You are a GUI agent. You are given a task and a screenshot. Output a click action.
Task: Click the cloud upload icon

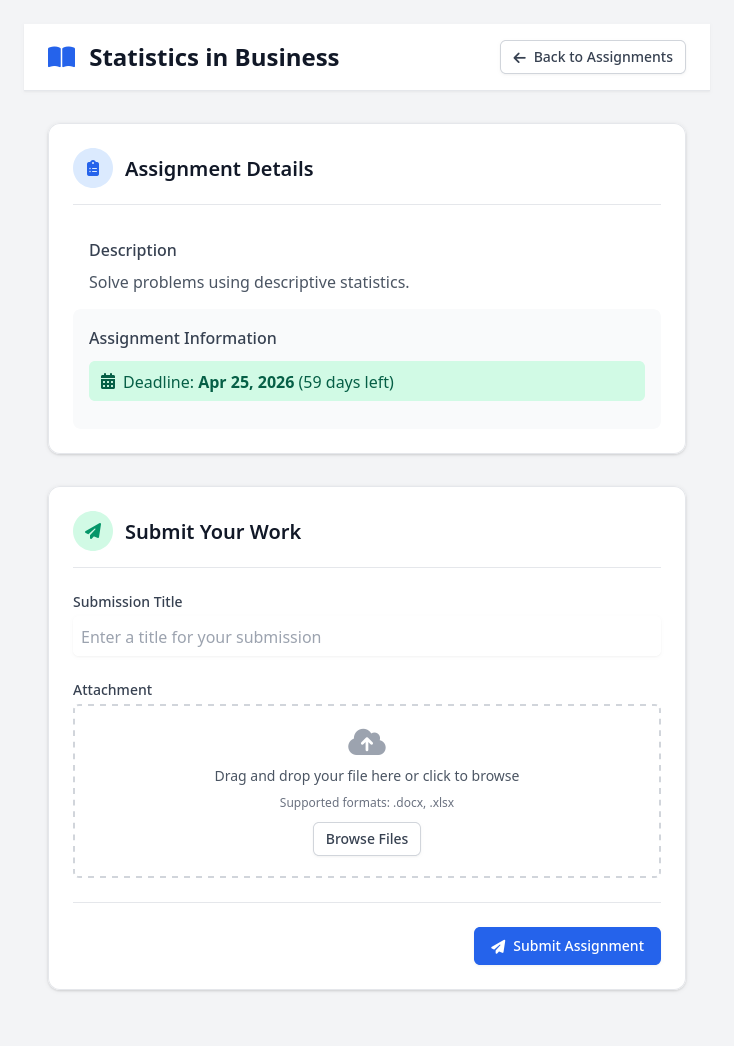click(x=367, y=742)
